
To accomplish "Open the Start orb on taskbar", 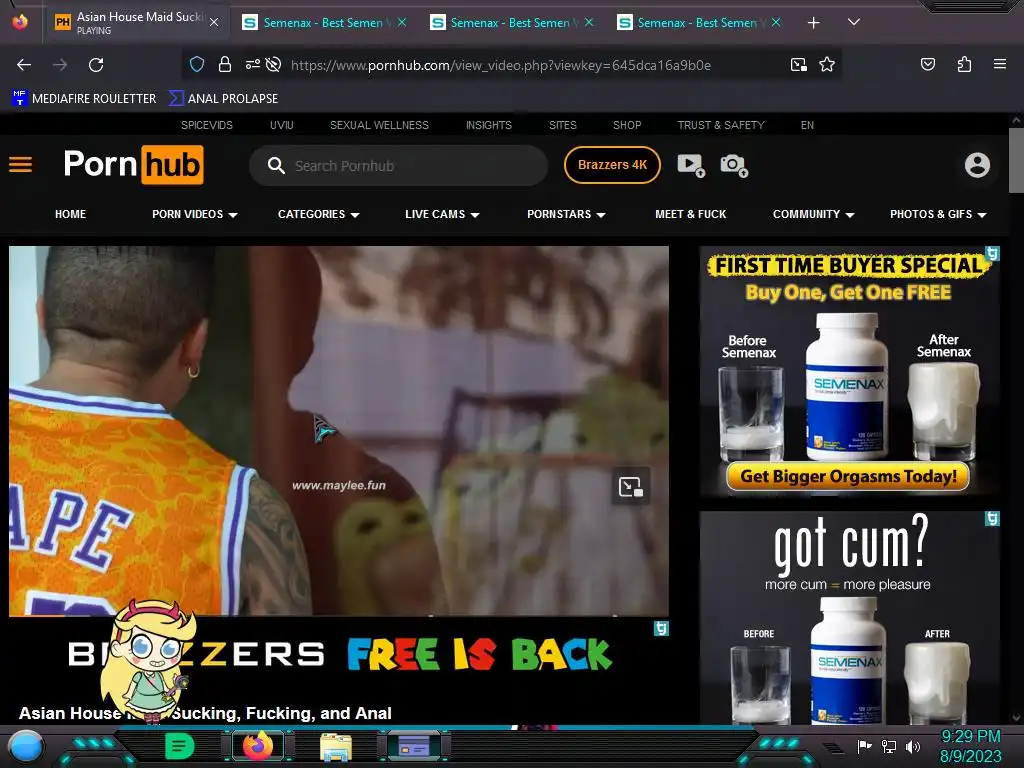I will click(26, 748).
